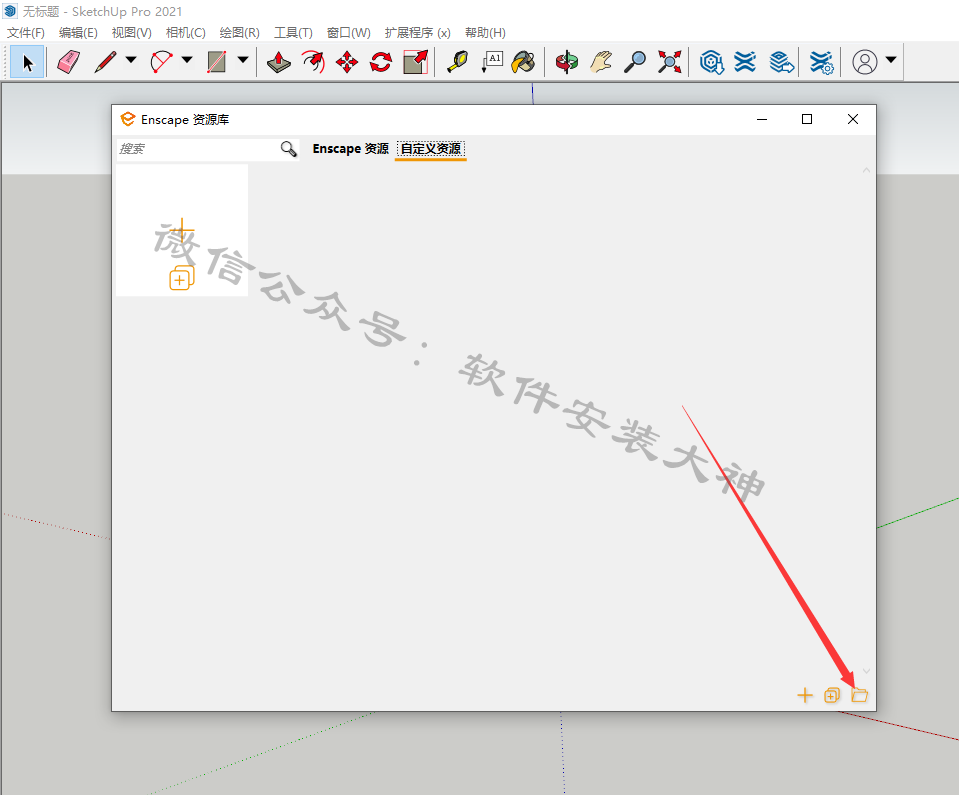Image resolution: width=959 pixels, height=795 pixels.
Task: Select the Move tool
Action: (347, 62)
